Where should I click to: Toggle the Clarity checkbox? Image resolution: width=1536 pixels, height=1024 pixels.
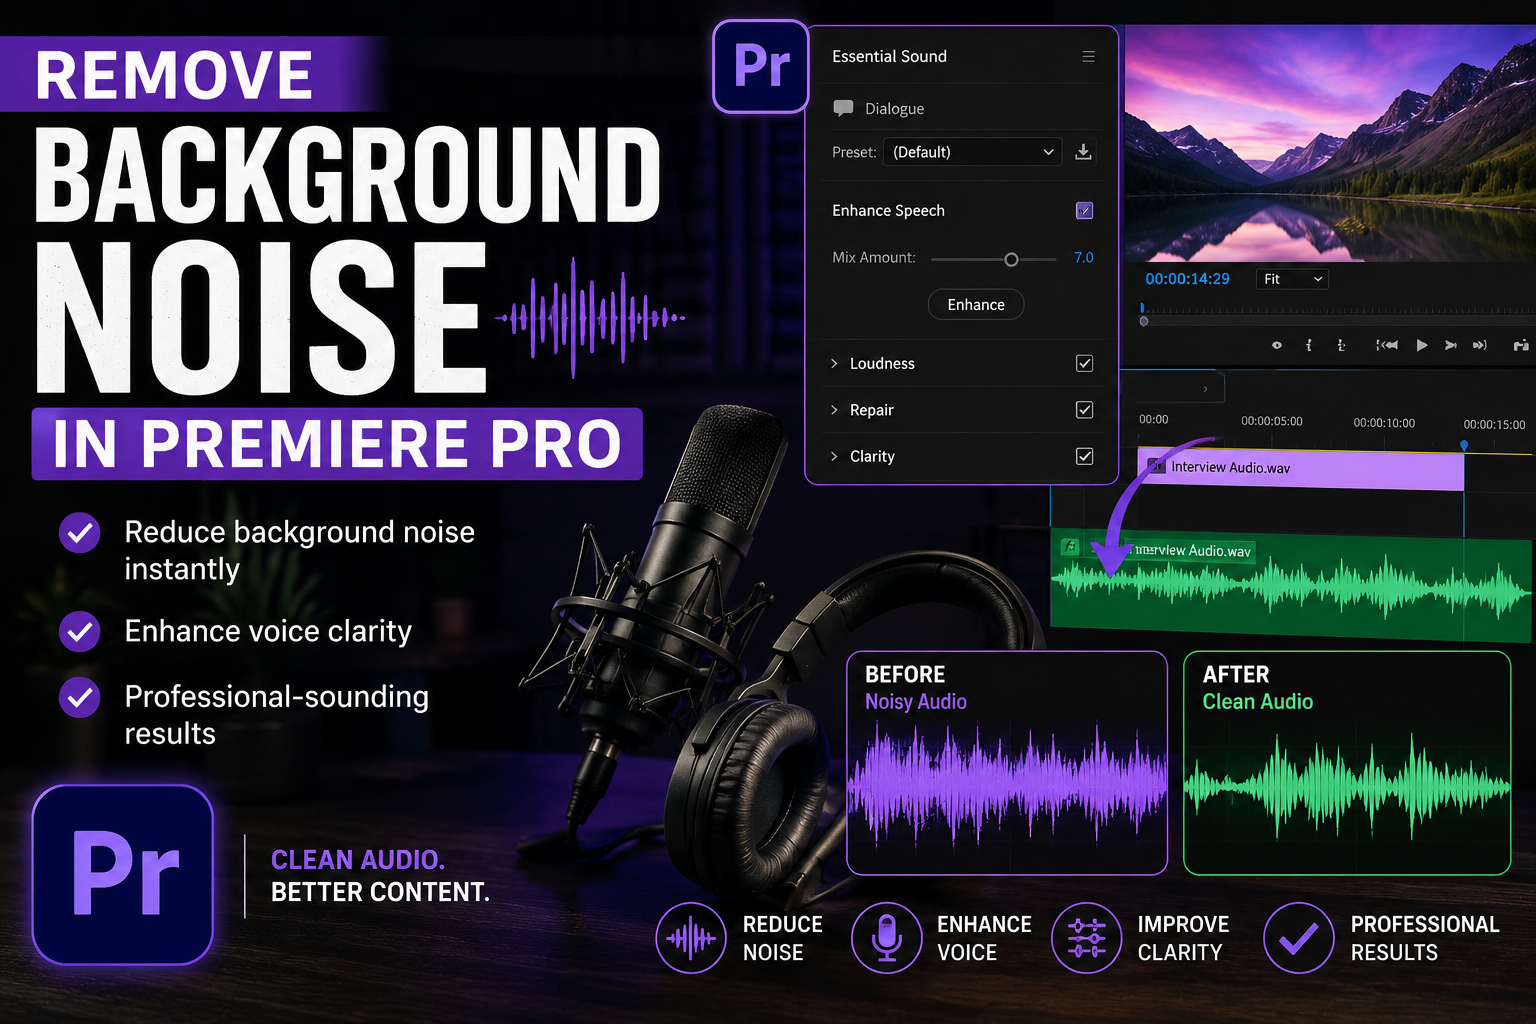coord(1084,456)
